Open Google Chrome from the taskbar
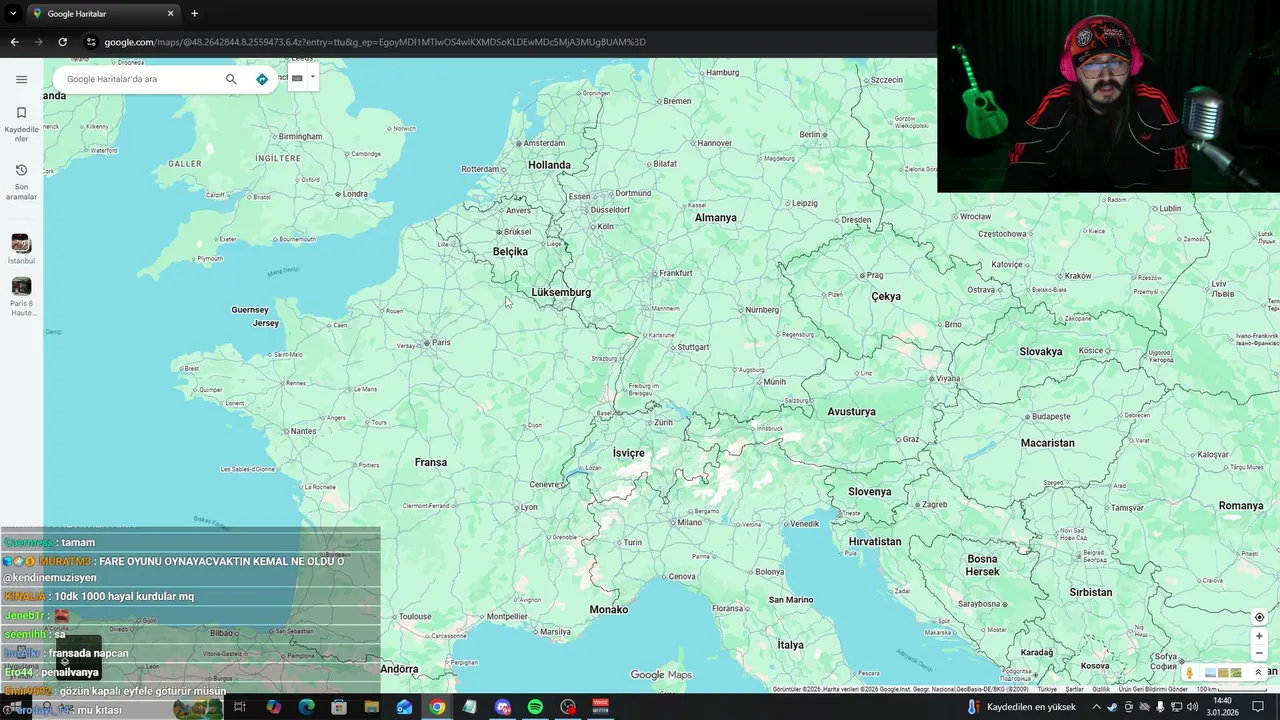 pyautogui.click(x=437, y=707)
